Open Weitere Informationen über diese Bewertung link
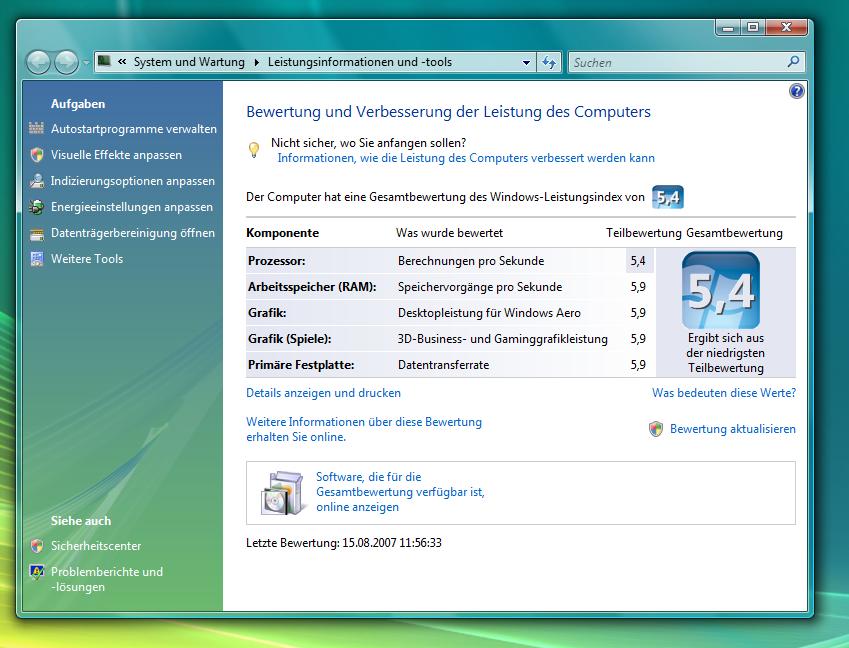The width and height of the screenshot is (849, 648). tap(364, 429)
